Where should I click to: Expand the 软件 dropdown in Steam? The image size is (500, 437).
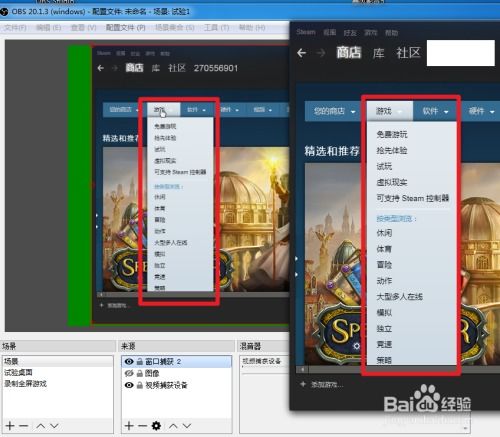pyautogui.click(x=436, y=111)
